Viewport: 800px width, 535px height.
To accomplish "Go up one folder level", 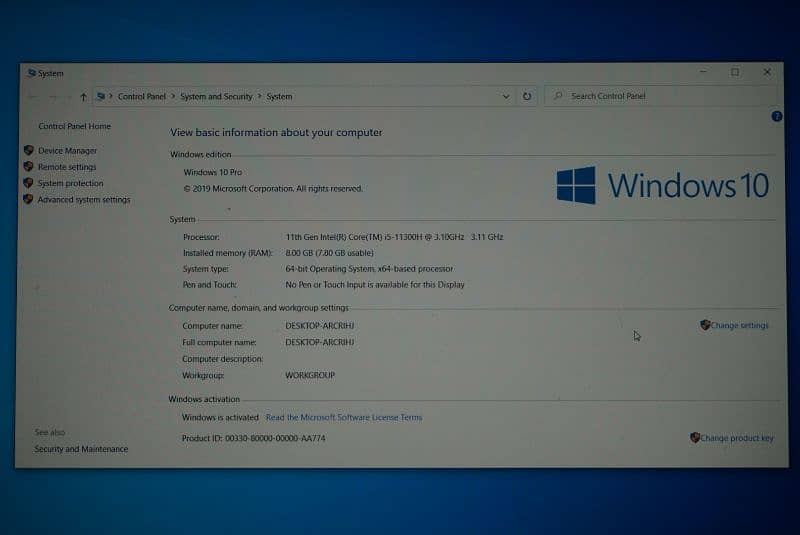I will click(83, 96).
